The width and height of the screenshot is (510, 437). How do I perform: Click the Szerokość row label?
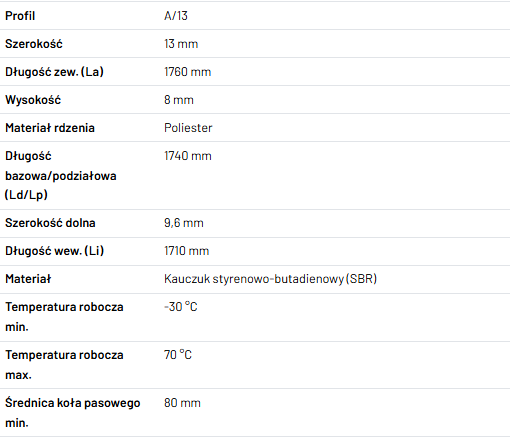(x=34, y=44)
